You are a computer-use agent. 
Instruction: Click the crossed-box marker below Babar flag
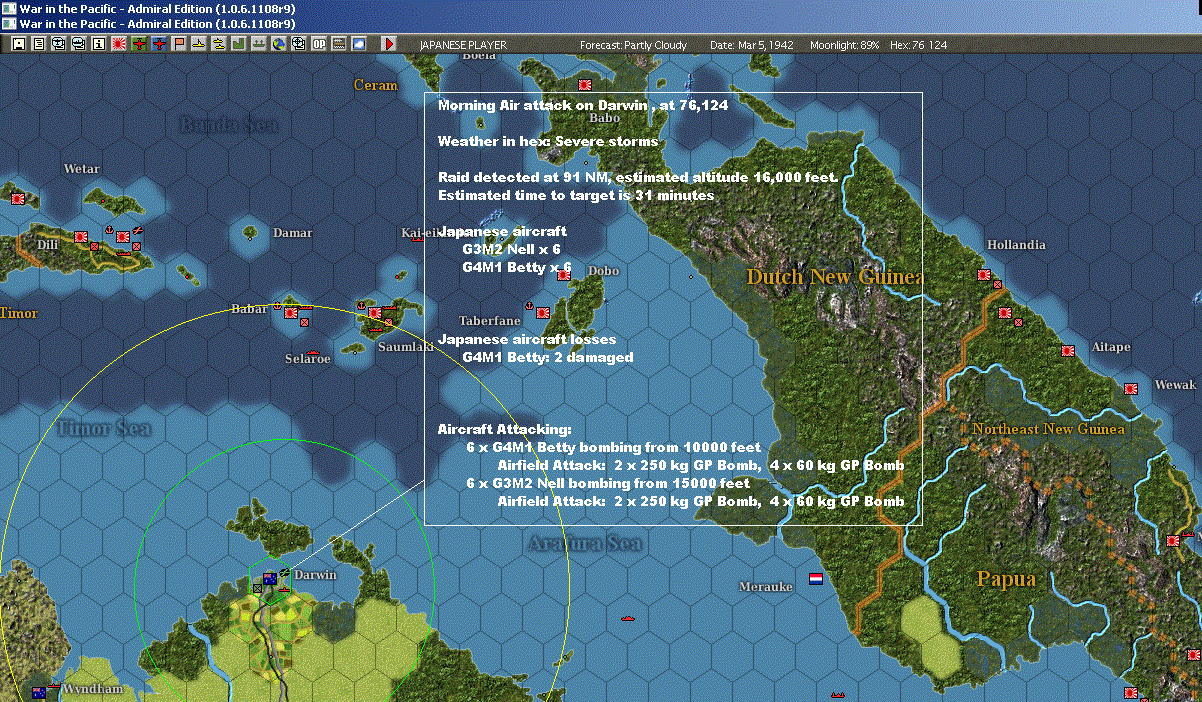point(304,323)
